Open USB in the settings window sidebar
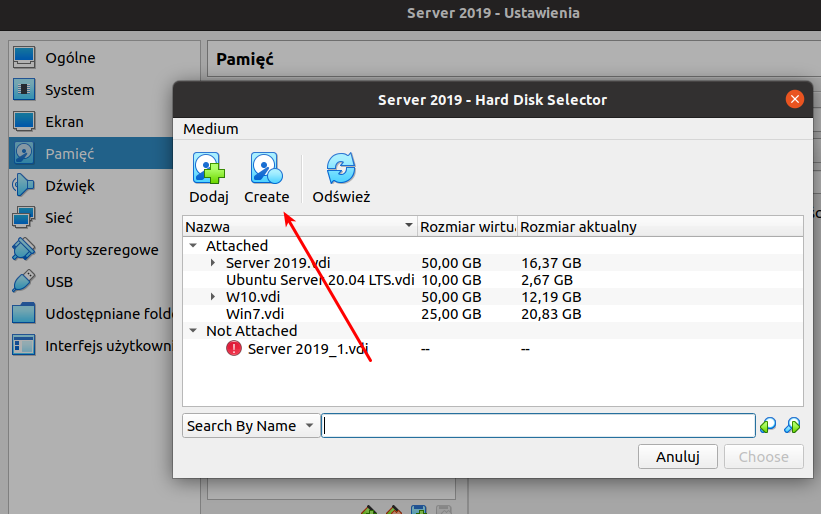 click(x=92, y=282)
